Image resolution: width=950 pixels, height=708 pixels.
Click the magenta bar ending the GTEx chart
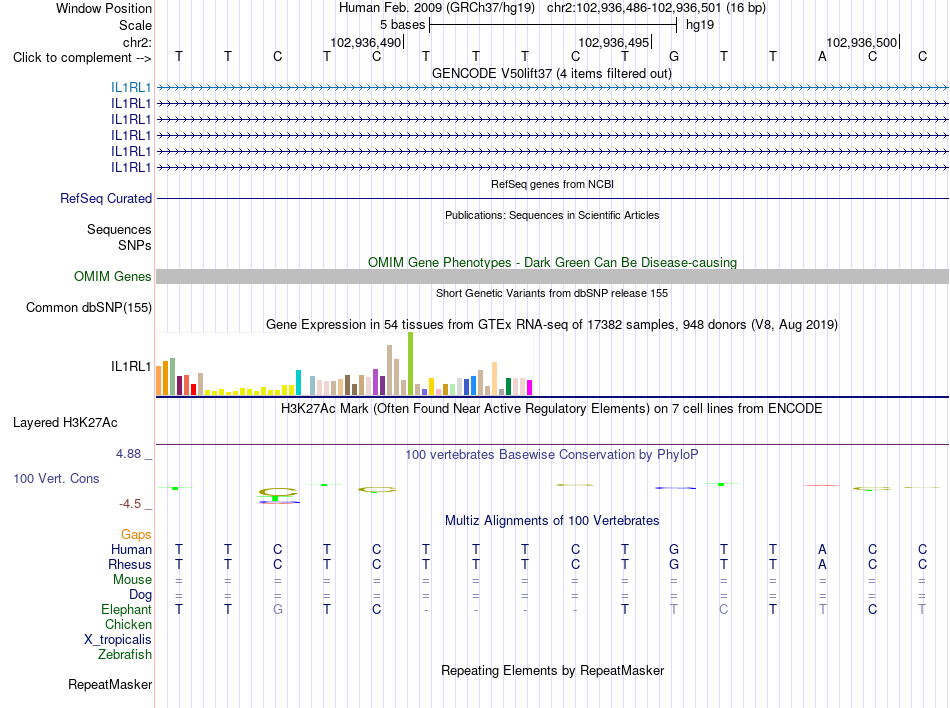529,387
